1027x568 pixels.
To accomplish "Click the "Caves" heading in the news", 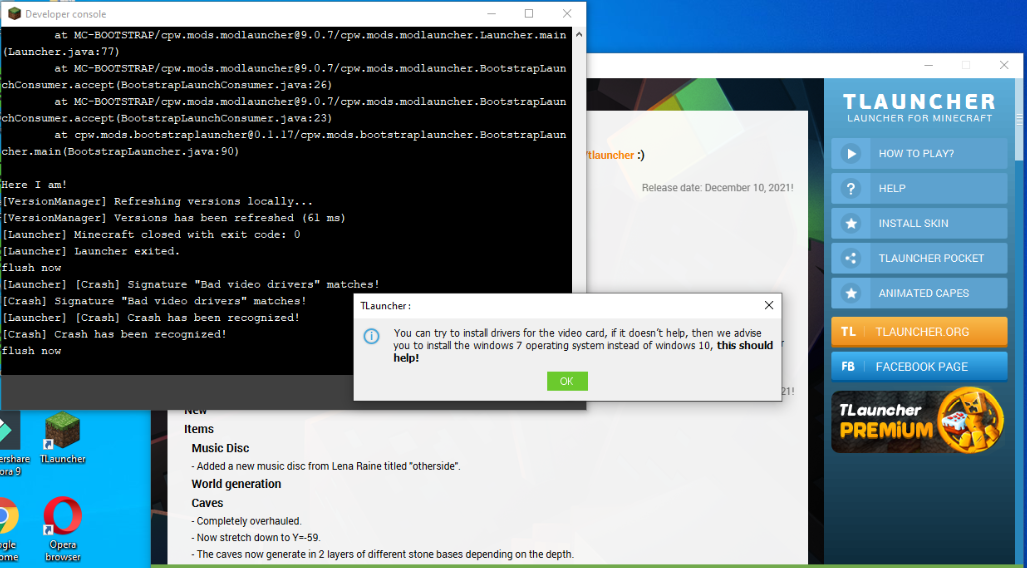I will coord(207,503).
